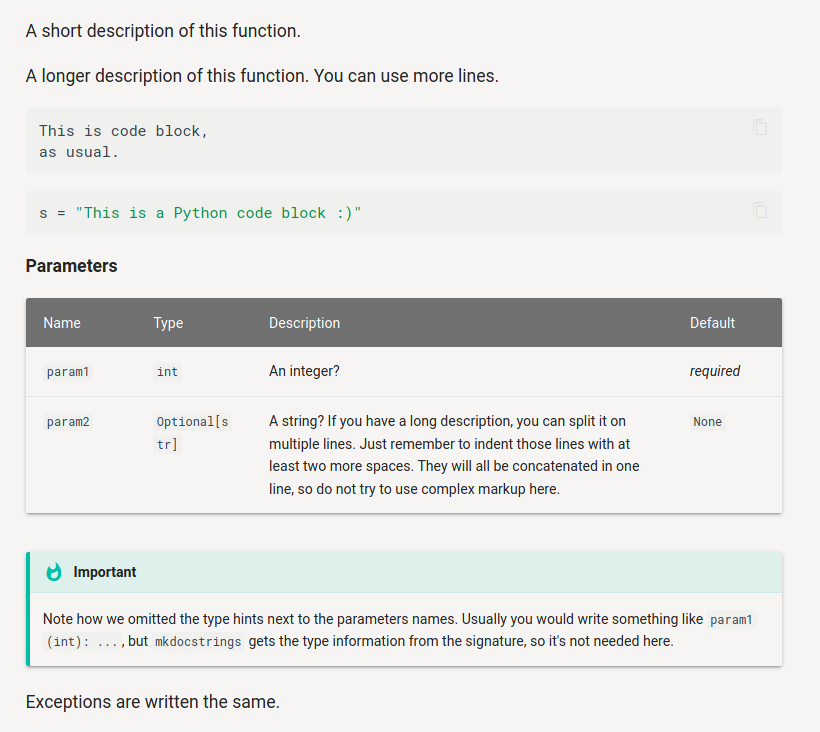Click the mkdocstrings inline code
The width and height of the screenshot is (820, 732).
[198, 642]
